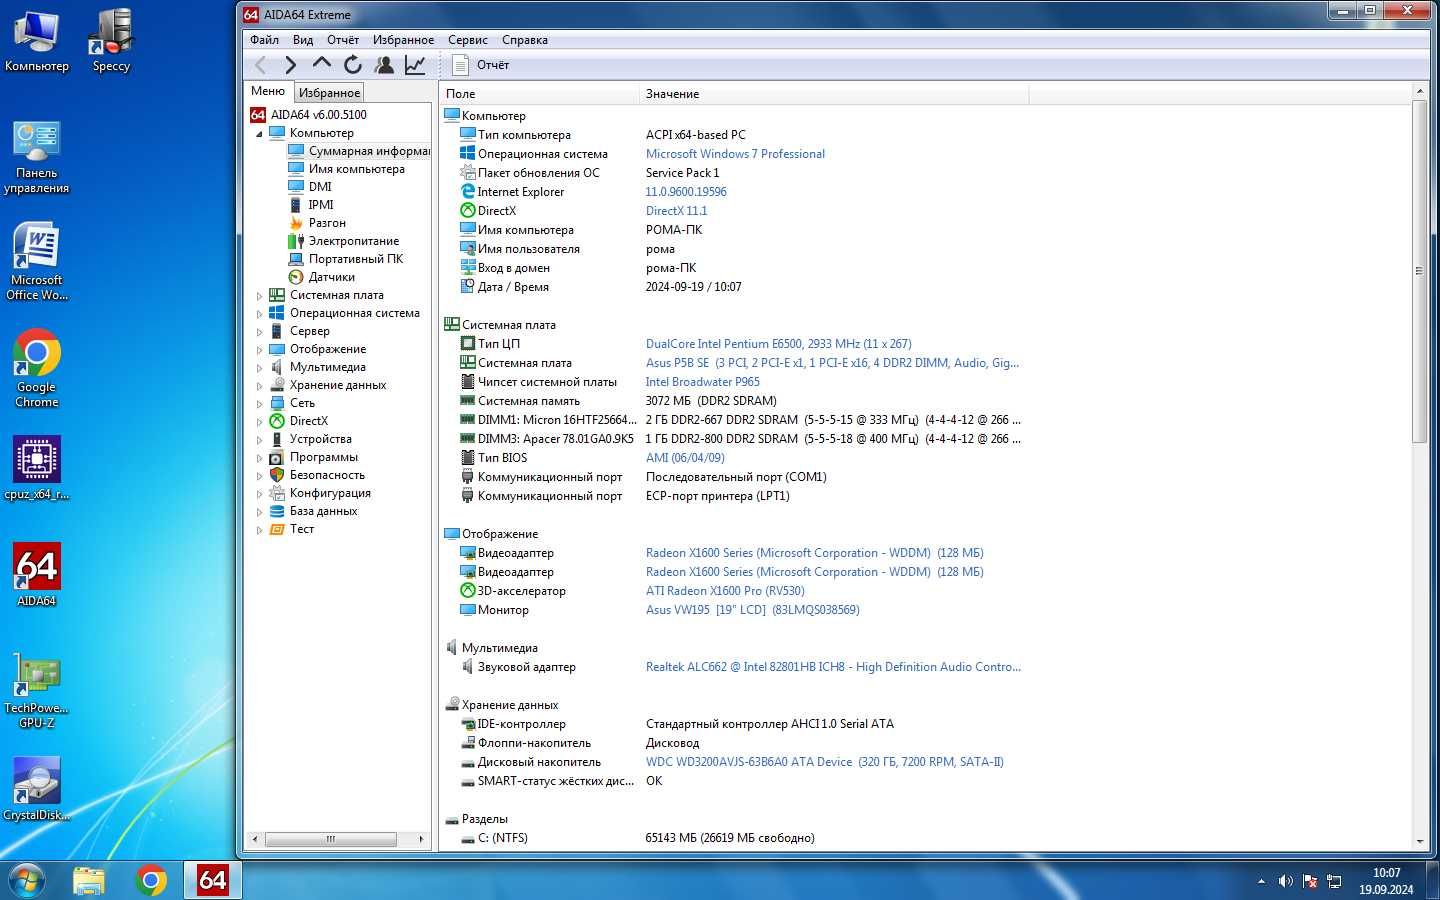The width and height of the screenshot is (1440, 900).
Task: Expand the Сервер tree node
Action: point(259,331)
